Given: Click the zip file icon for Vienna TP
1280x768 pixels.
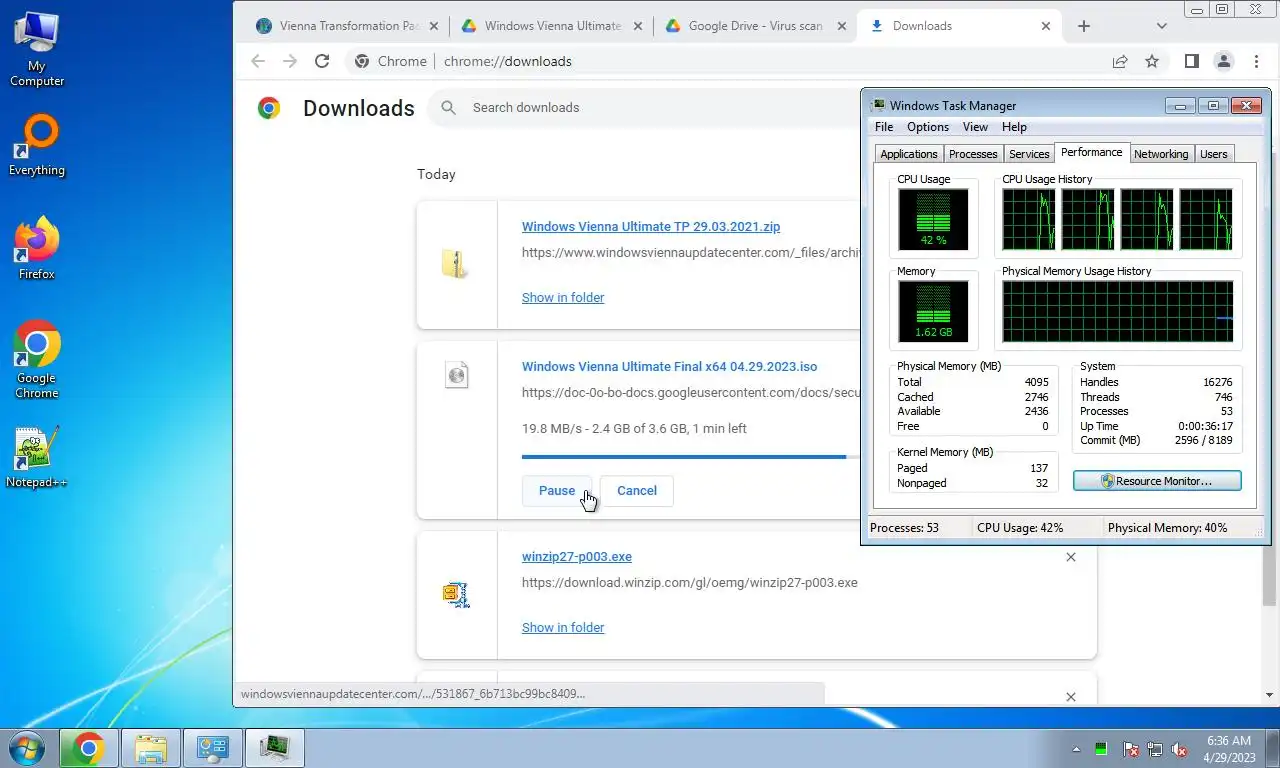Looking at the screenshot, I should pos(455,264).
